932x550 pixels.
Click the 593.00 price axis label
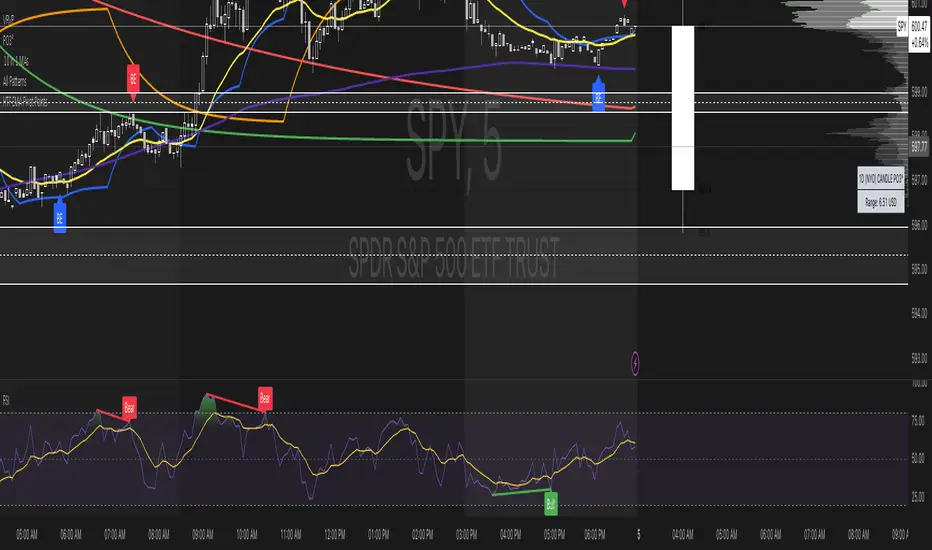[x=919, y=358]
